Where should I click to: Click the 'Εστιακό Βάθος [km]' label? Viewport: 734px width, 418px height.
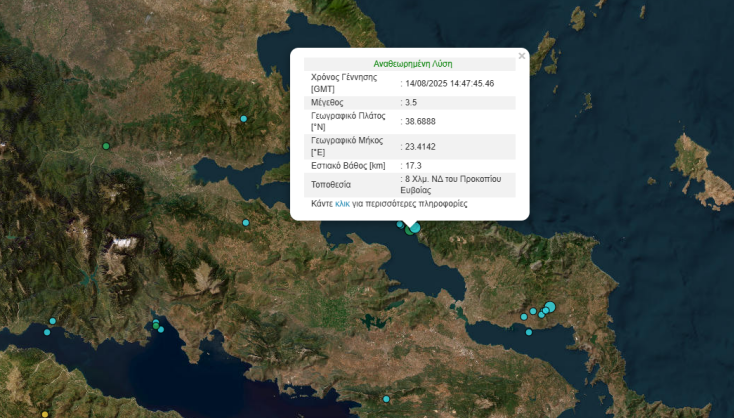click(348, 165)
